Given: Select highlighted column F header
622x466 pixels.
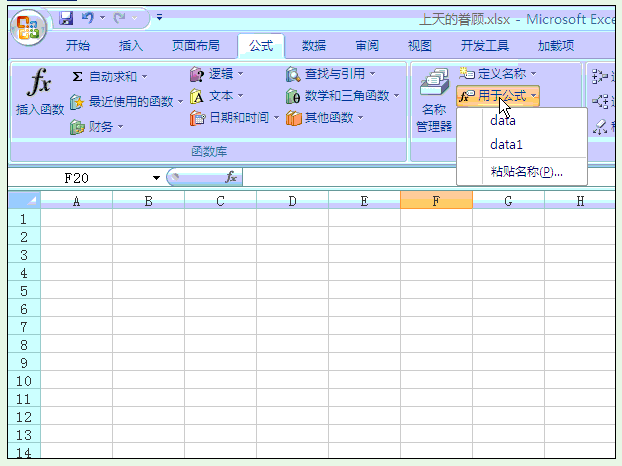Looking at the screenshot, I should tap(436, 201).
